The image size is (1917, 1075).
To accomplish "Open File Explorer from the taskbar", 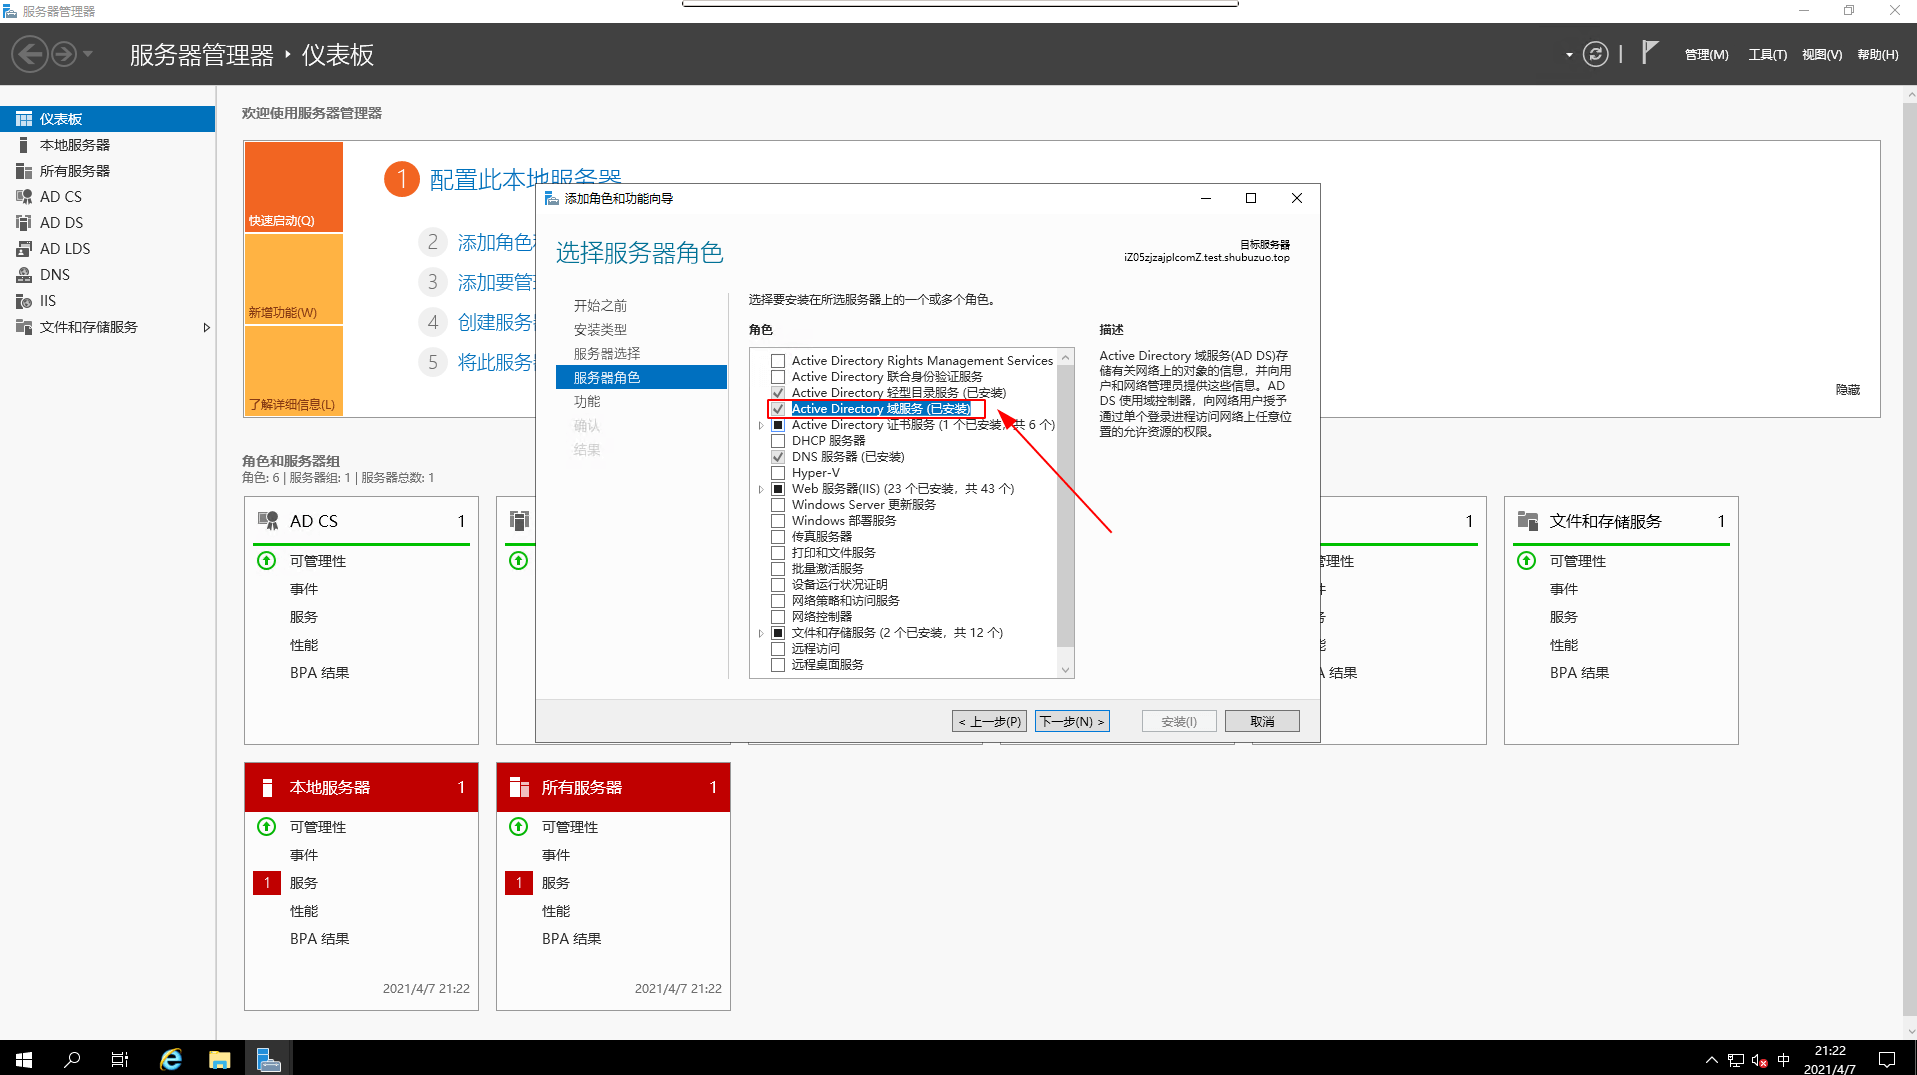I will [220, 1059].
